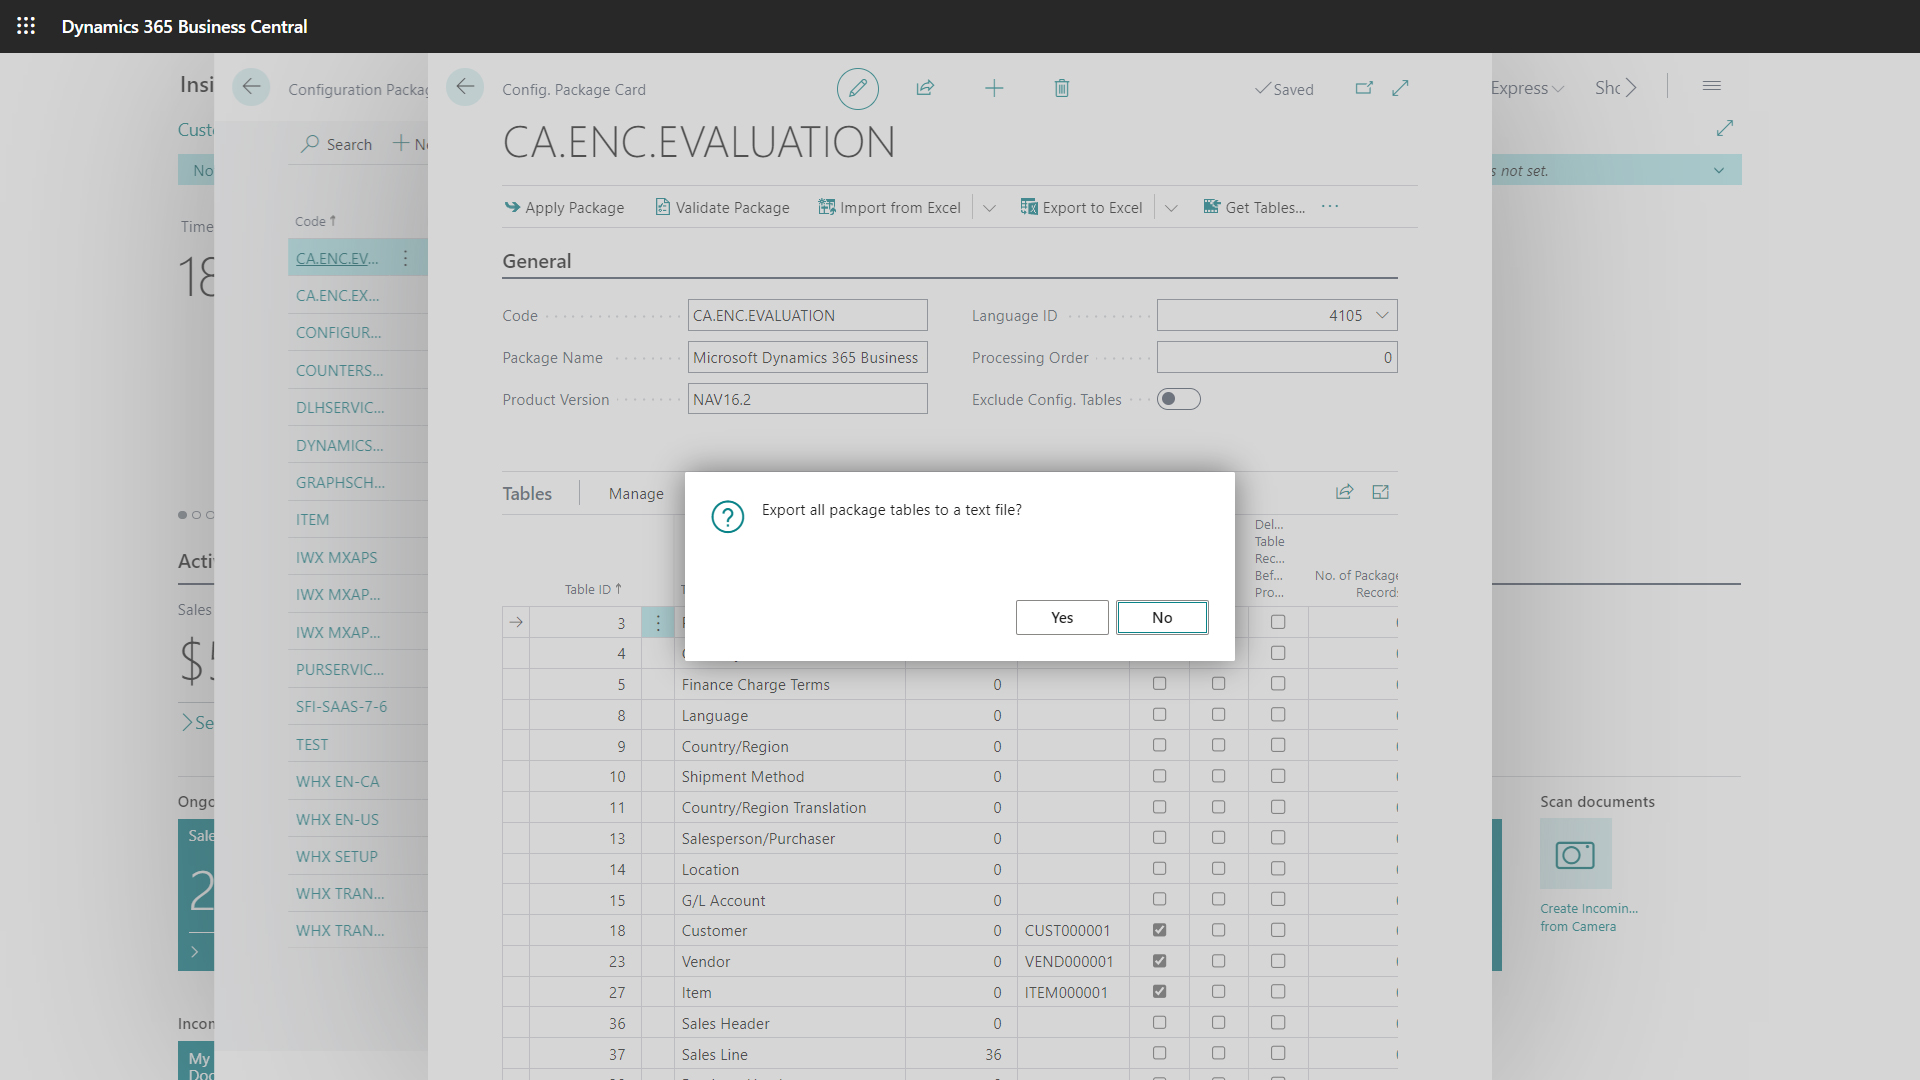Open the Validate Package action
The image size is (1920, 1080).
click(x=722, y=207)
